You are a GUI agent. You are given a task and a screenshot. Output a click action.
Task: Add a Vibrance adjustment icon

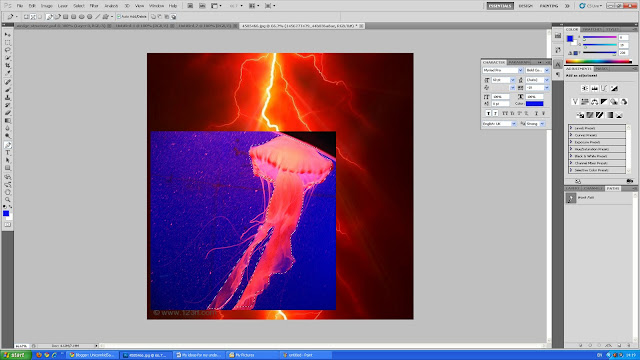click(575, 102)
